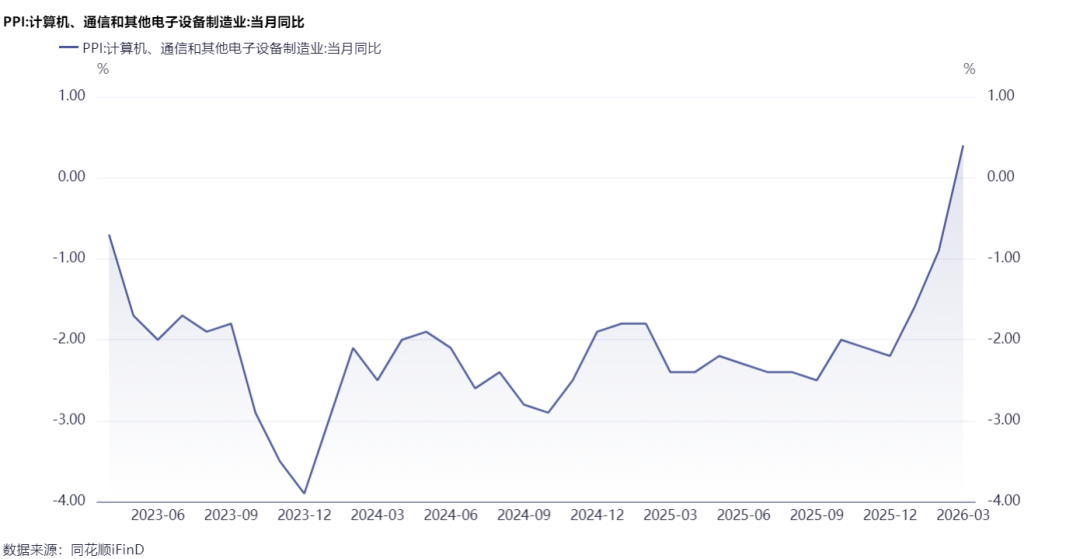
Task: Click the right axis 1.00 value
Action: (x=1000, y=96)
